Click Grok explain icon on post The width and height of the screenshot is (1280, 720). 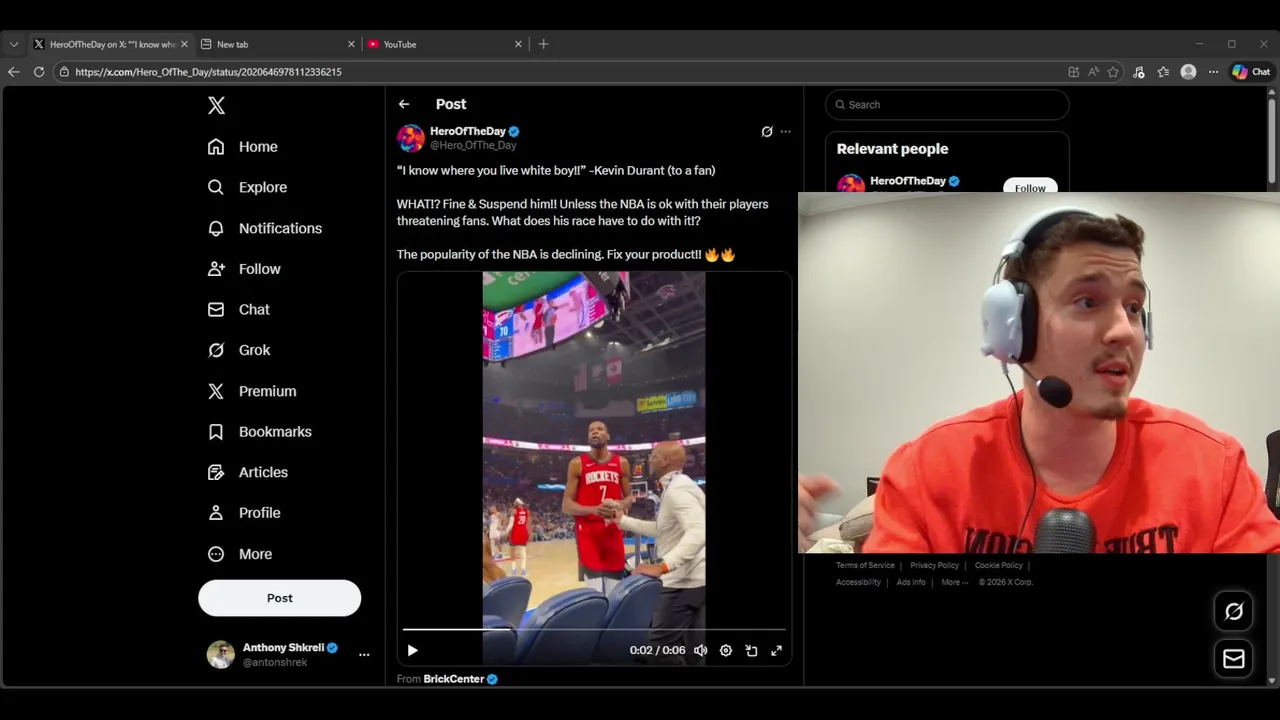tap(767, 132)
